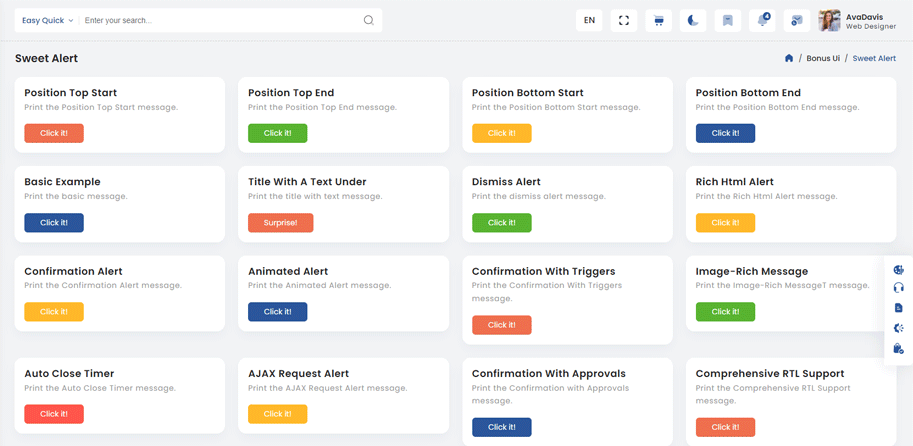
Task: Expand the Easy Quick dropdown
Action: tap(47, 20)
